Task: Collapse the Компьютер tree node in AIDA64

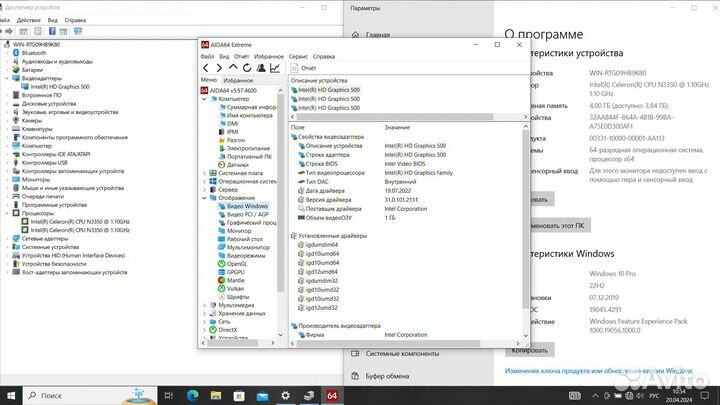Action: (x=204, y=99)
